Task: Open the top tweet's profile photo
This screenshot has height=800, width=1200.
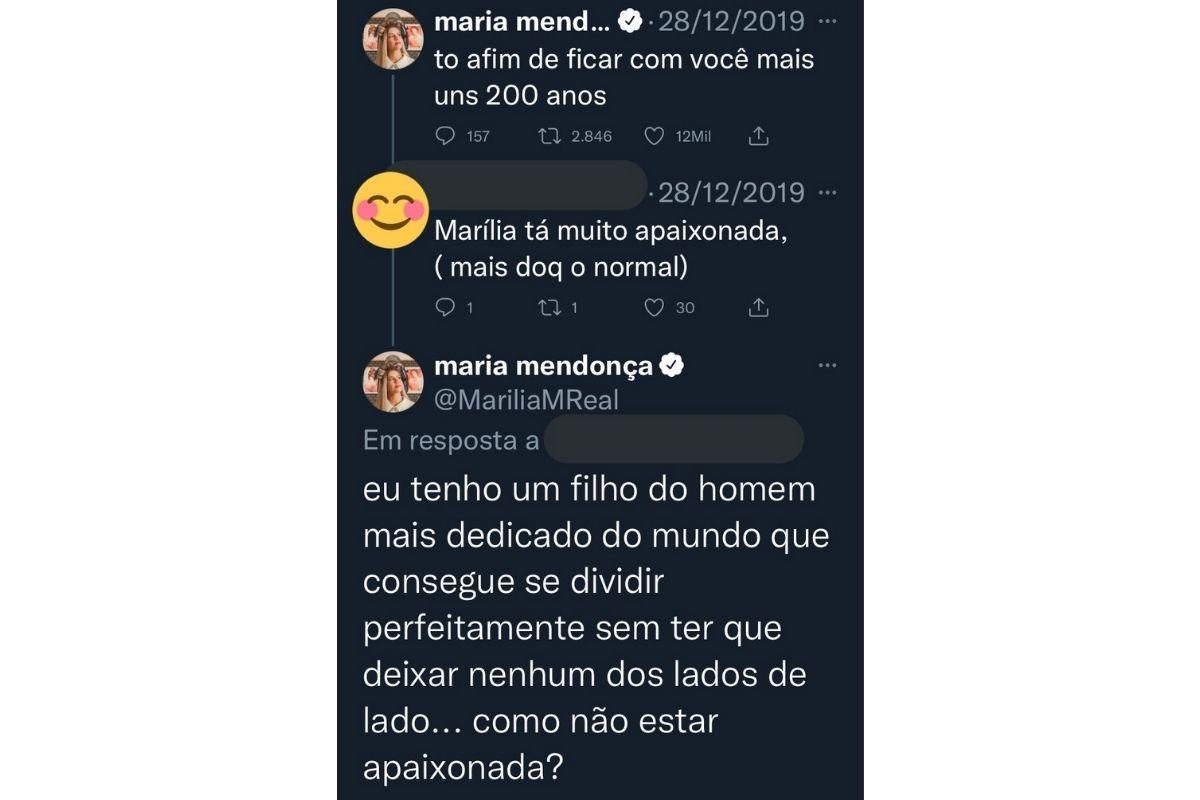Action: click(393, 39)
